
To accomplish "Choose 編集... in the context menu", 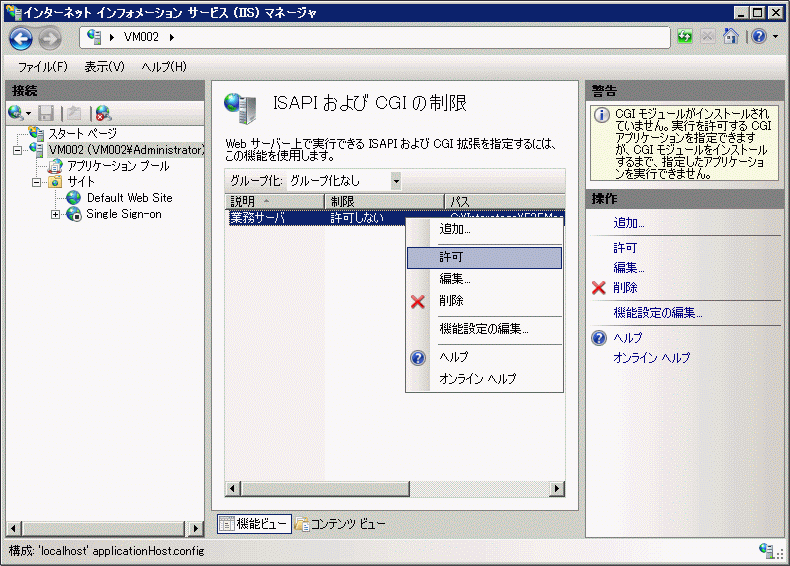I will pyautogui.click(x=484, y=279).
